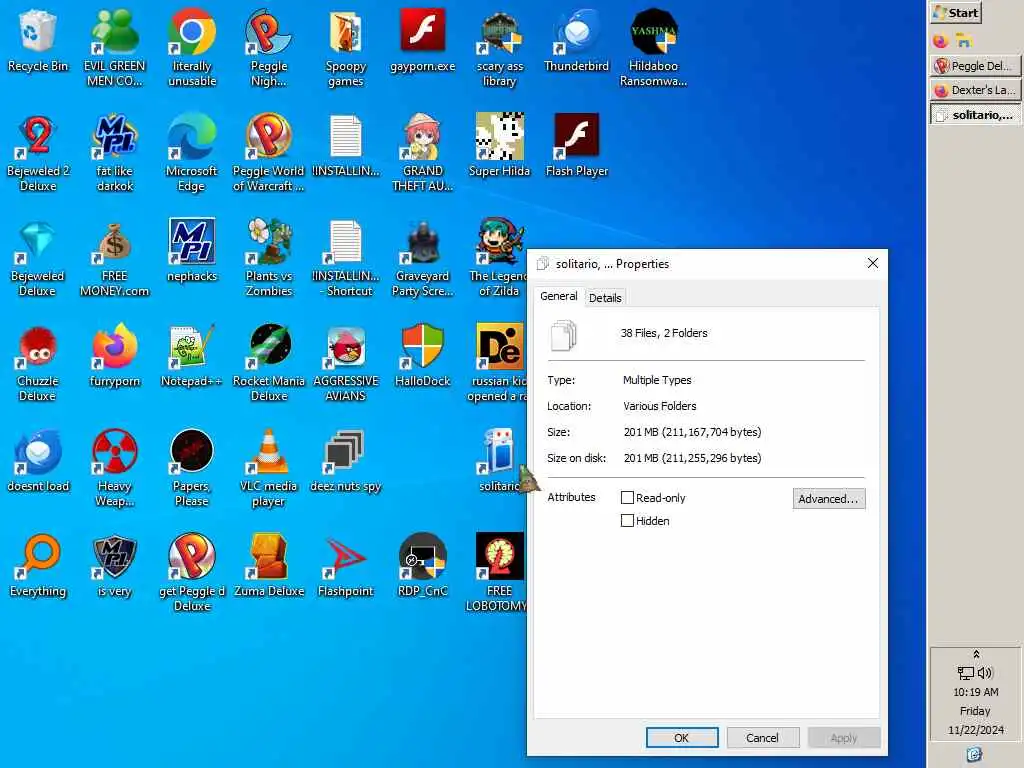Select the upper !INSTALLIN text file icon

pyautogui.click(x=345, y=146)
